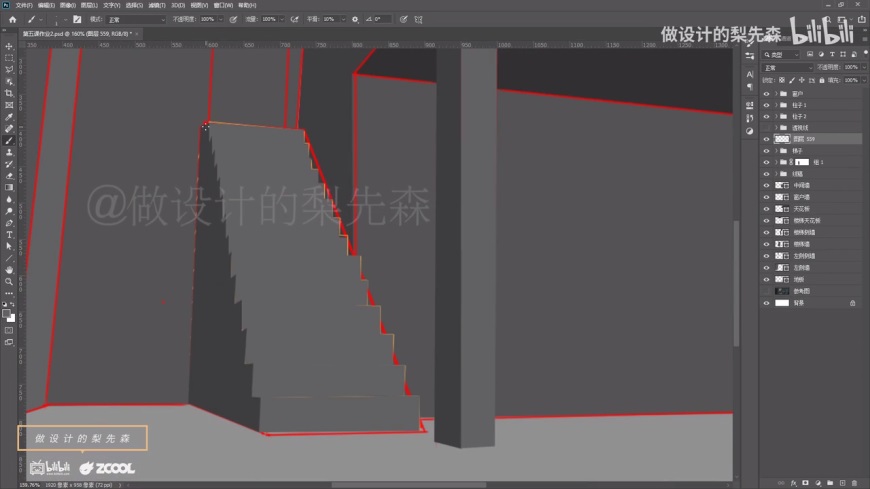Select the Zoom tool

(x=9, y=281)
